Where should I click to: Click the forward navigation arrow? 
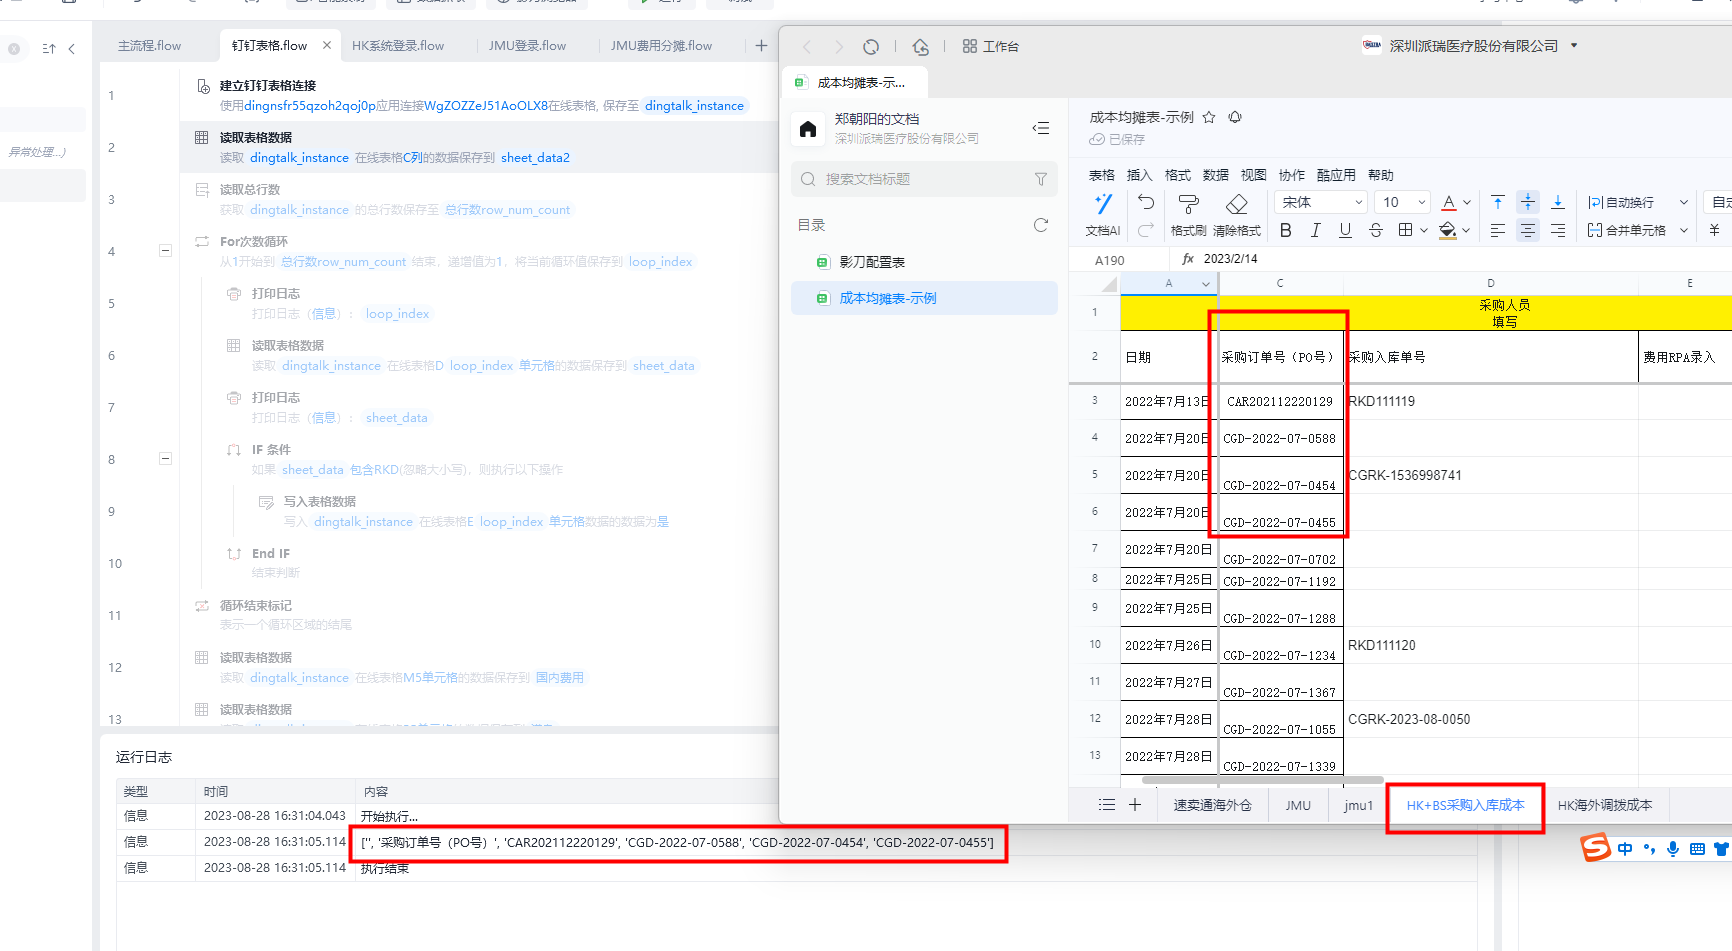(839, 46)
